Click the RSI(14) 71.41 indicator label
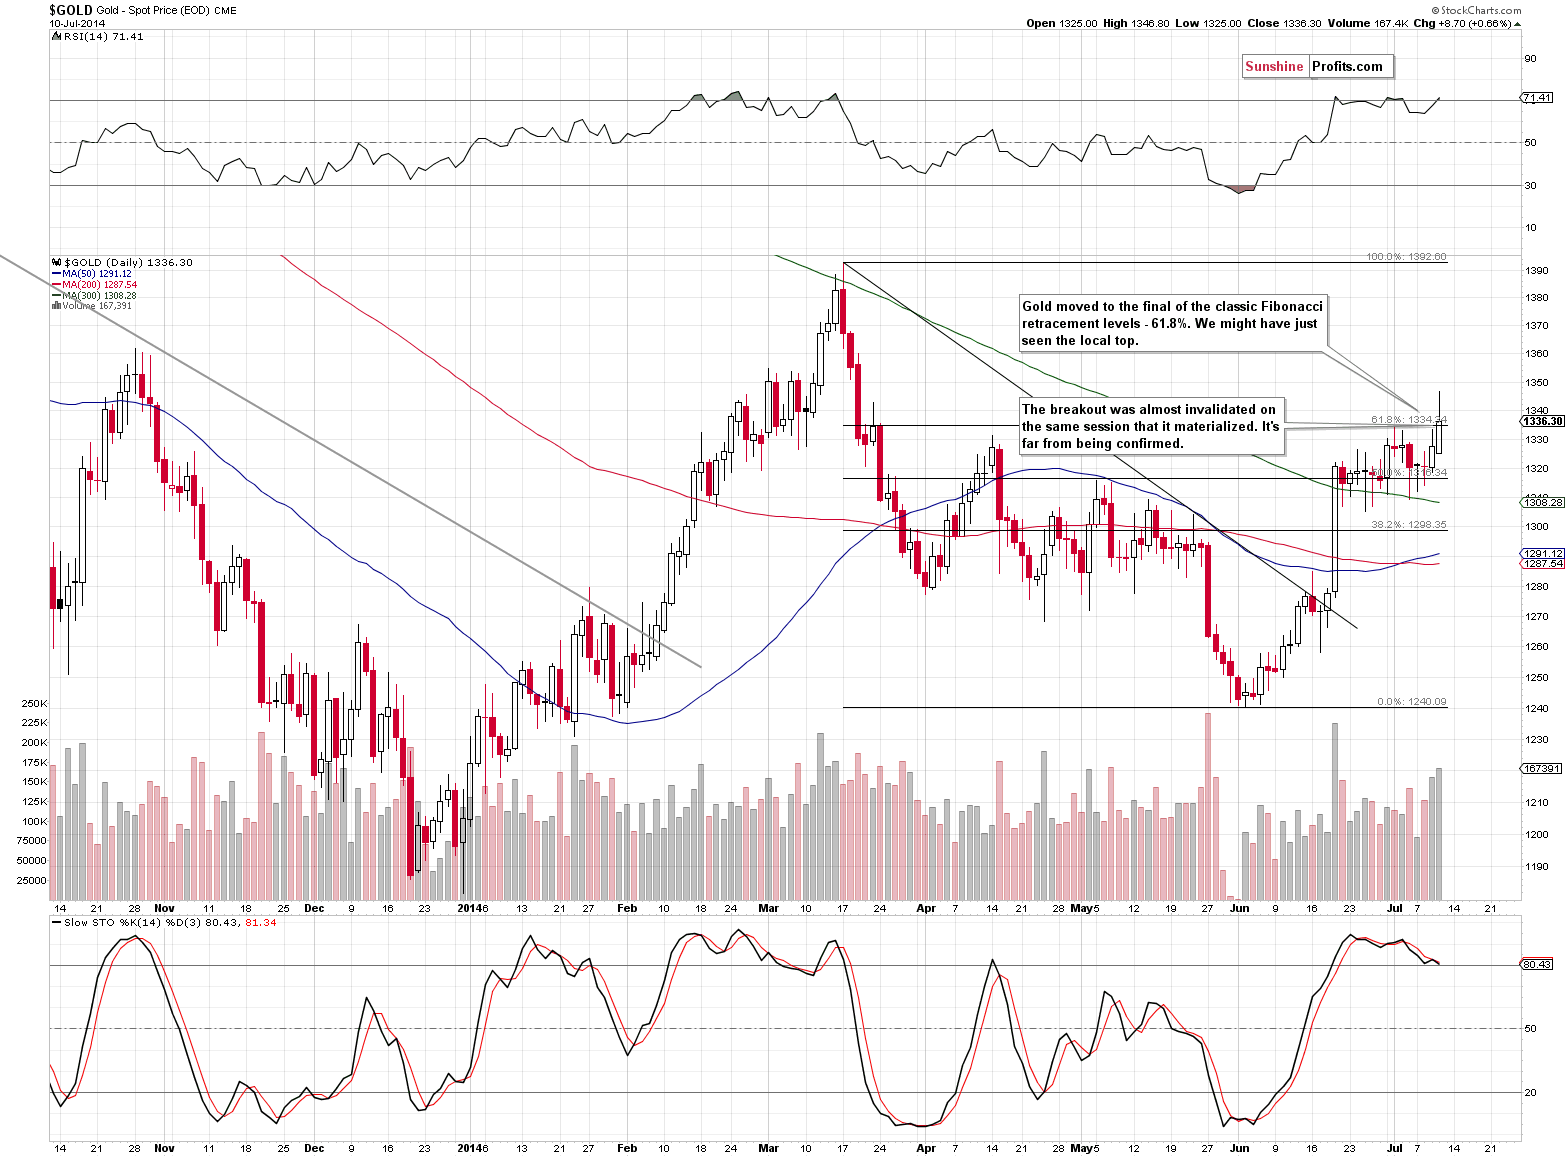 click(x=103, y=36)
